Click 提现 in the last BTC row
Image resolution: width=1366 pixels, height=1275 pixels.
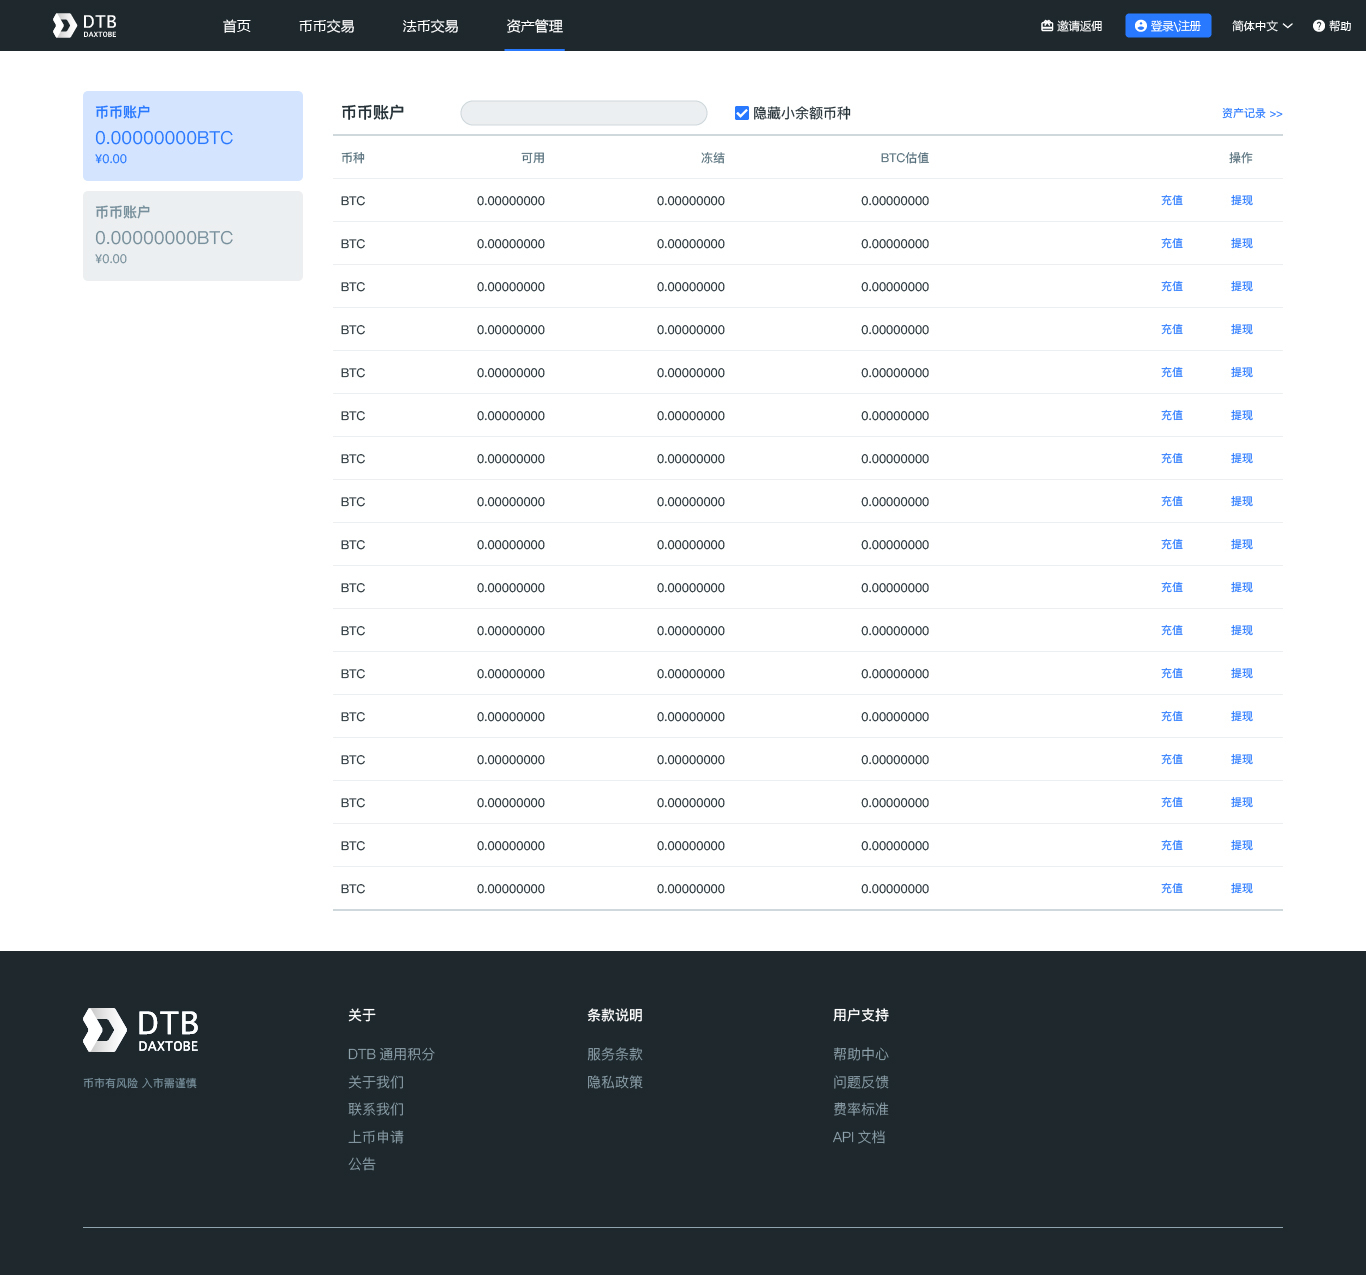(1242, 888)
